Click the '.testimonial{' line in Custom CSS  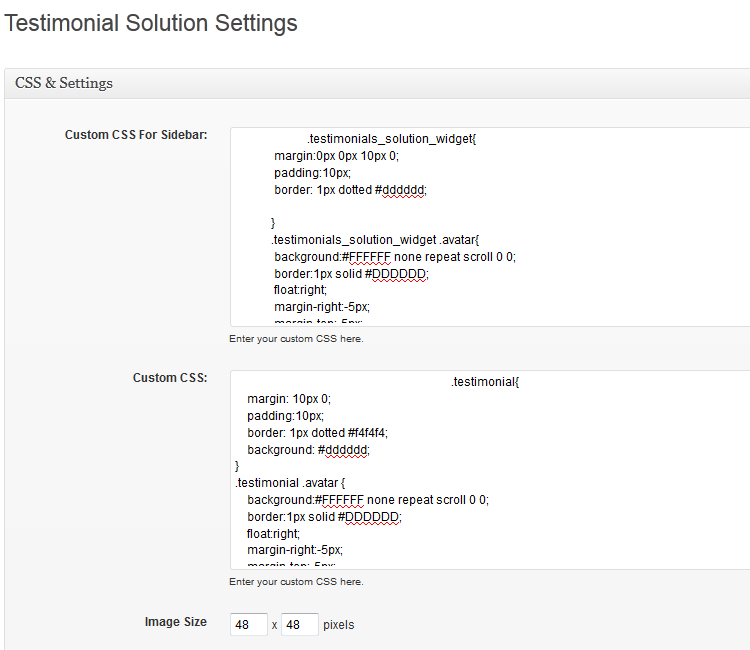(x=485, y=382)
